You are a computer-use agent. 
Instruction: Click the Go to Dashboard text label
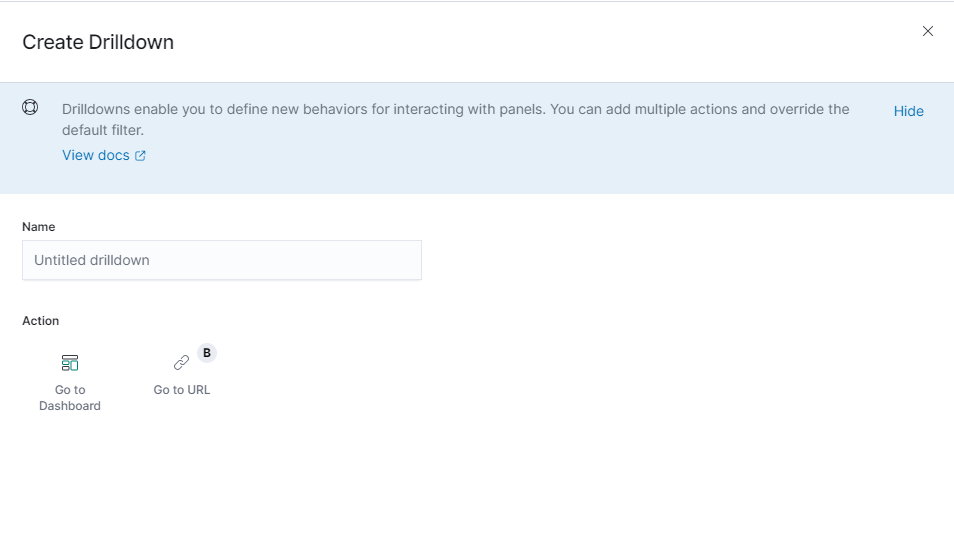coord(70,397)
